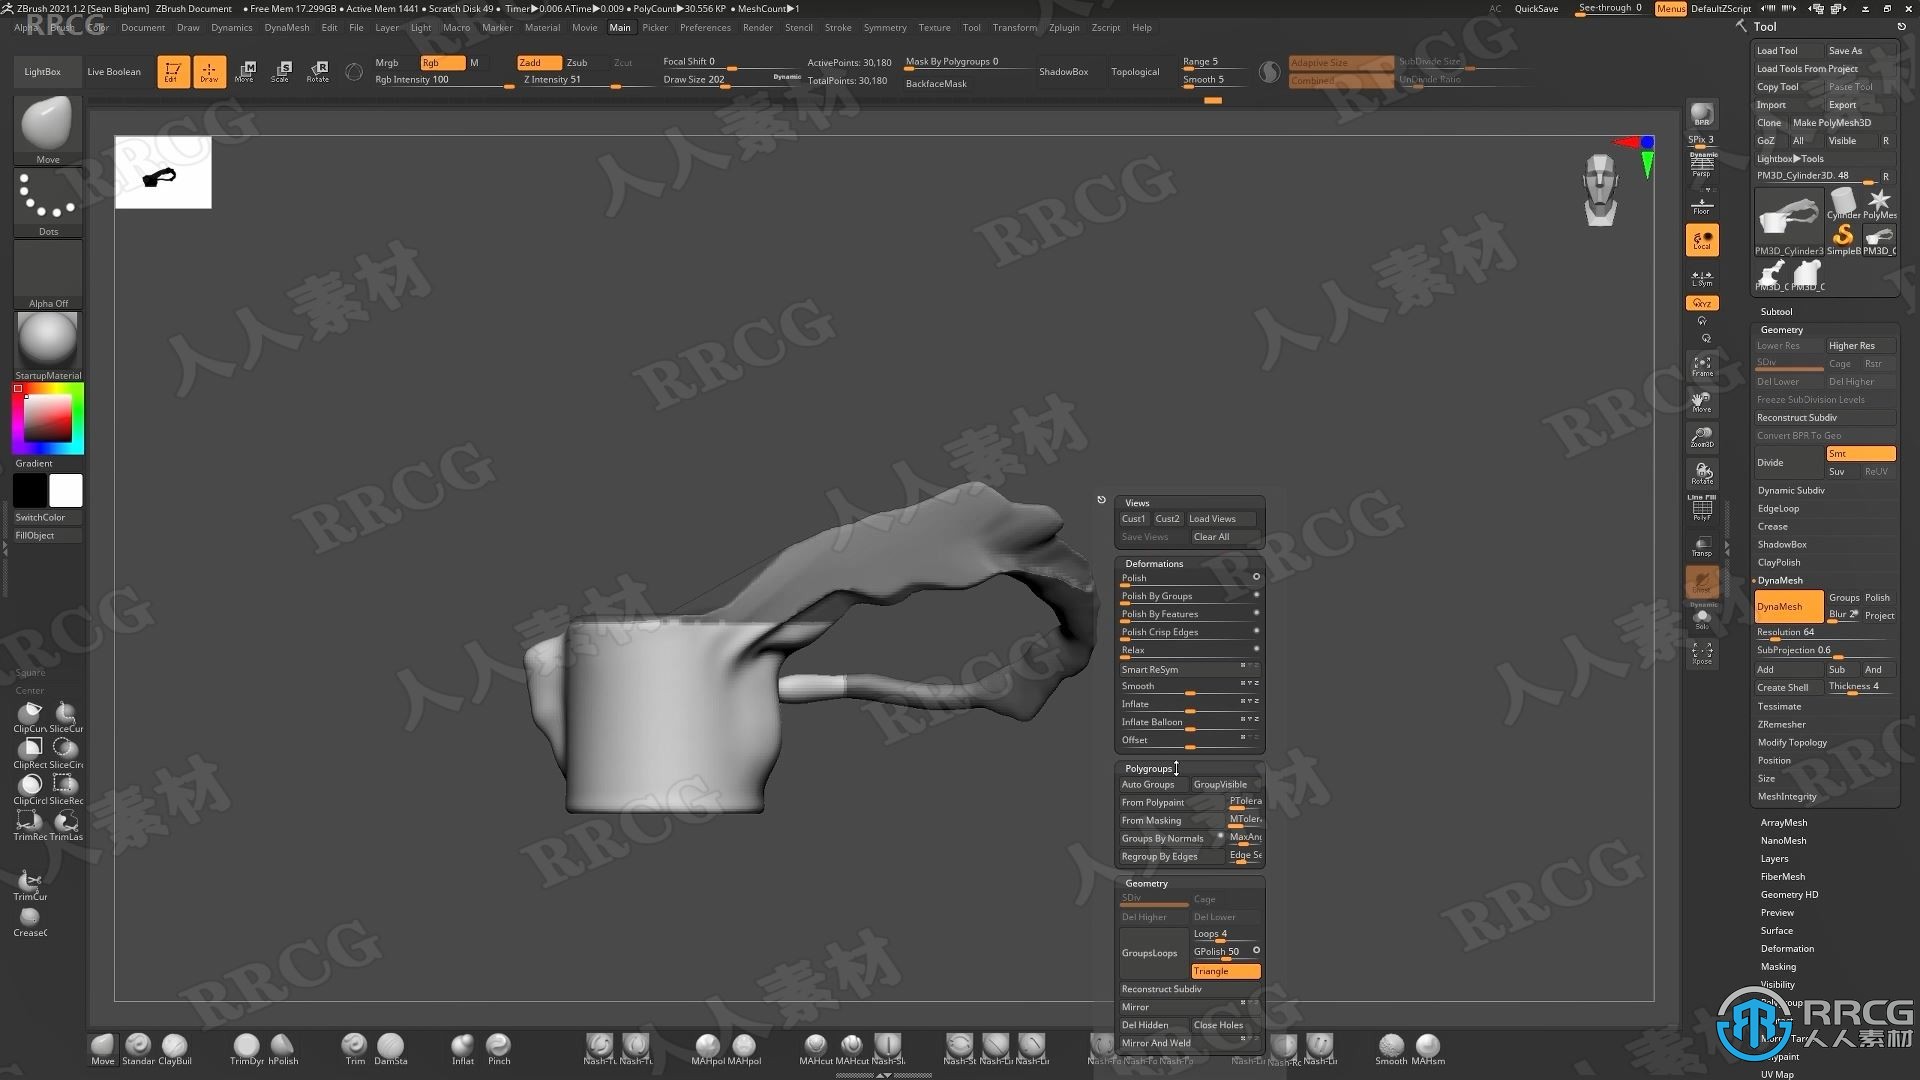This screenshot has width=1920, height=1080.
Task: Click the NanoMesh icon in Tool panel
Action: 1783,840
